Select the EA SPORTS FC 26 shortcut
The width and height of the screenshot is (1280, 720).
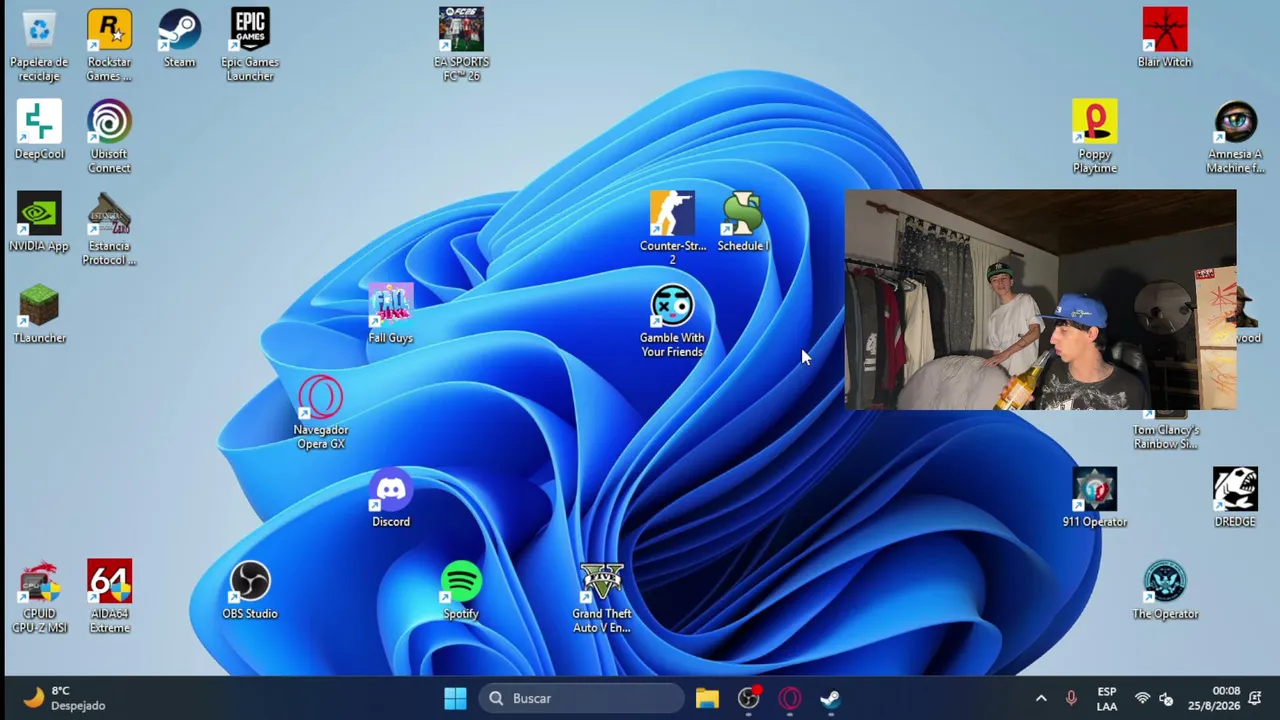(x=461, y=46)
